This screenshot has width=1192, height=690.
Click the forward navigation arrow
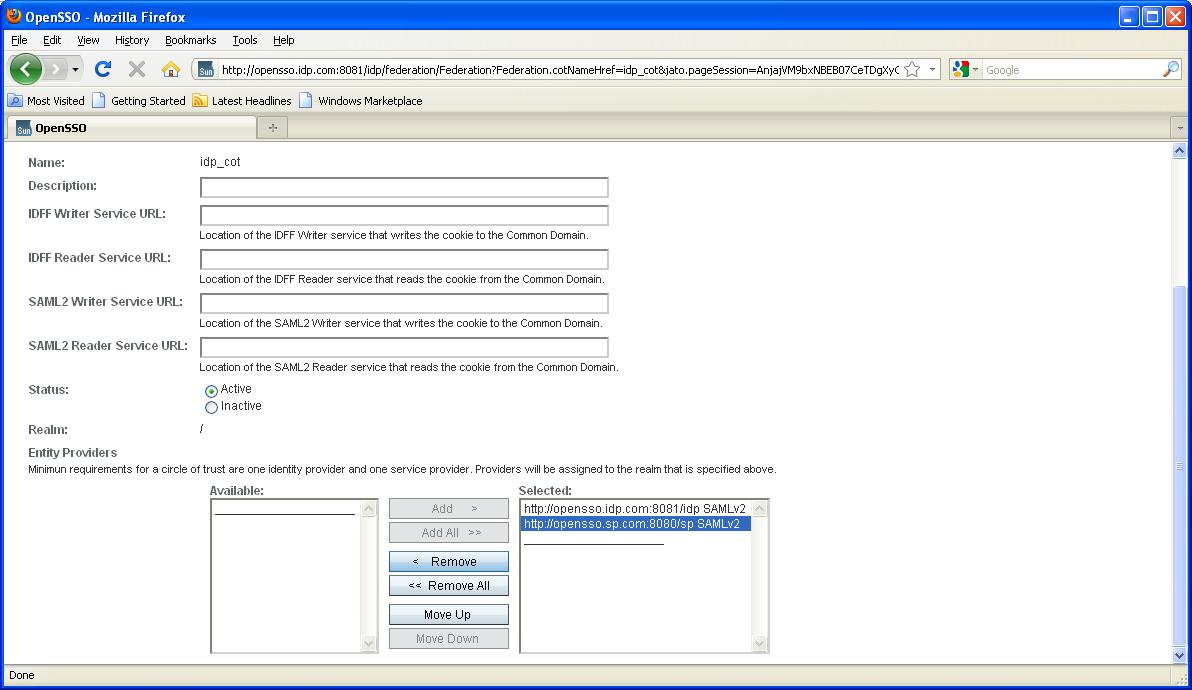[55, 70]
